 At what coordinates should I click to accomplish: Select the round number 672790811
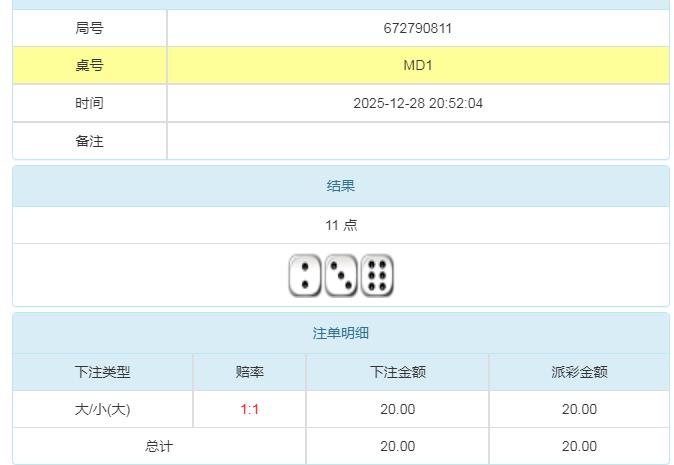tap(417, 28)
